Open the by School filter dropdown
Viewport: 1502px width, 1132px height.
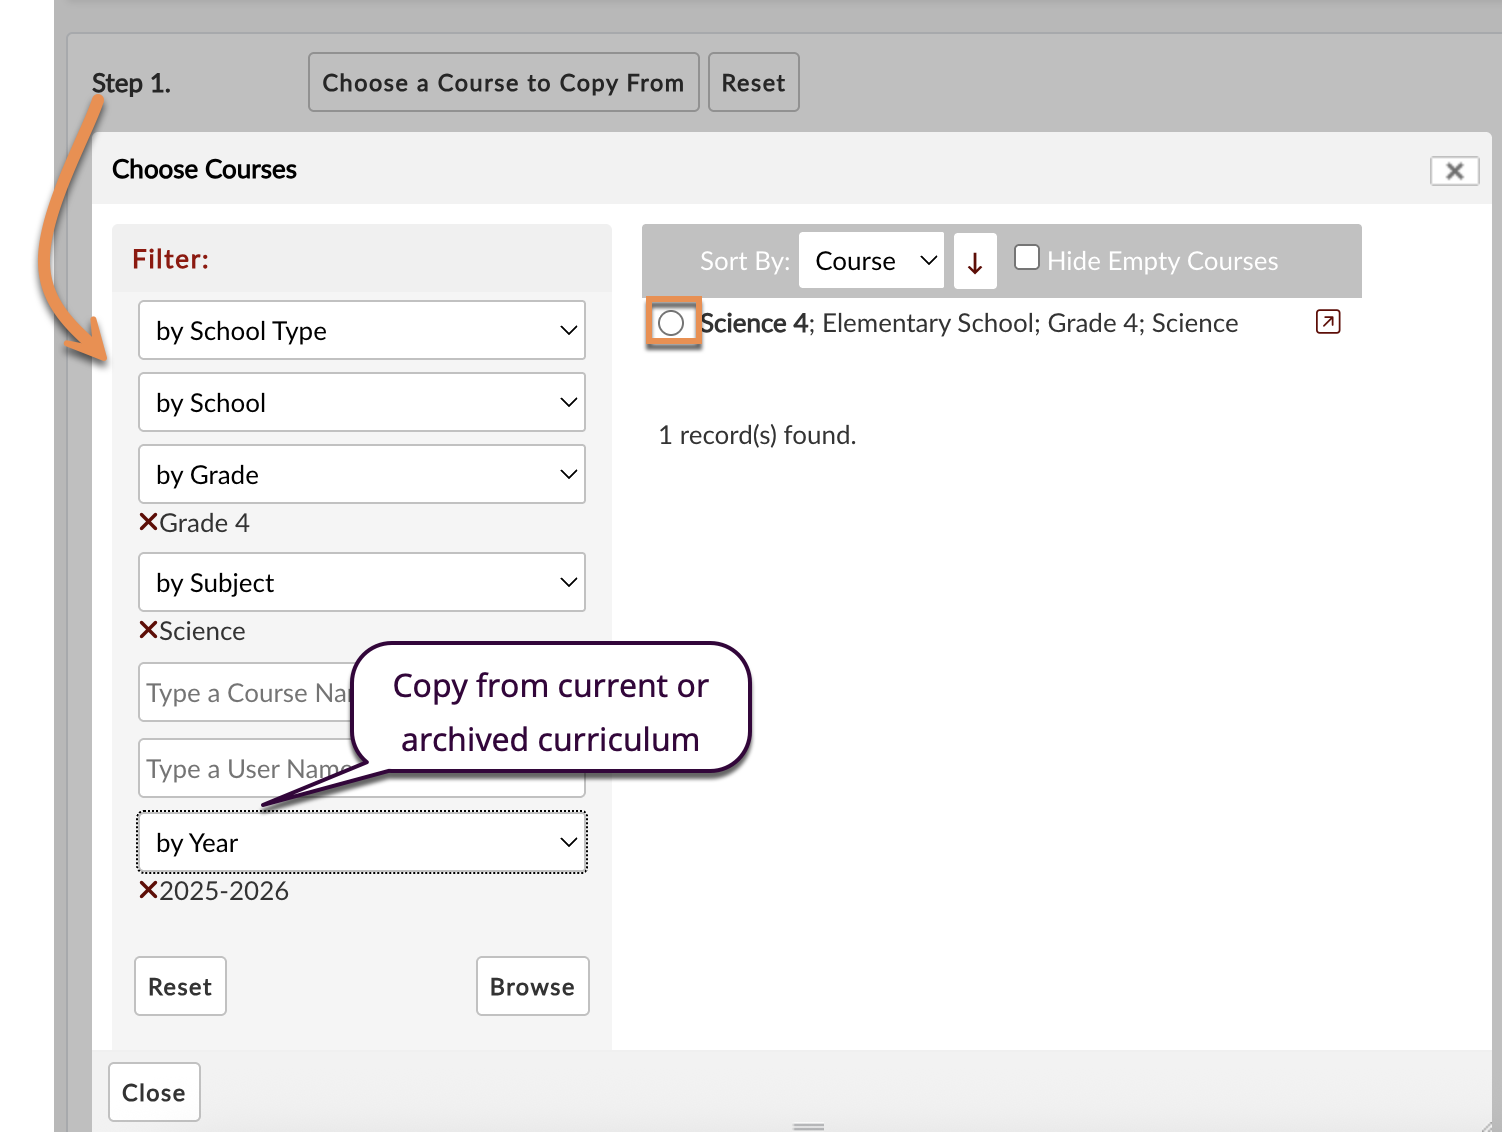point(361,403)
